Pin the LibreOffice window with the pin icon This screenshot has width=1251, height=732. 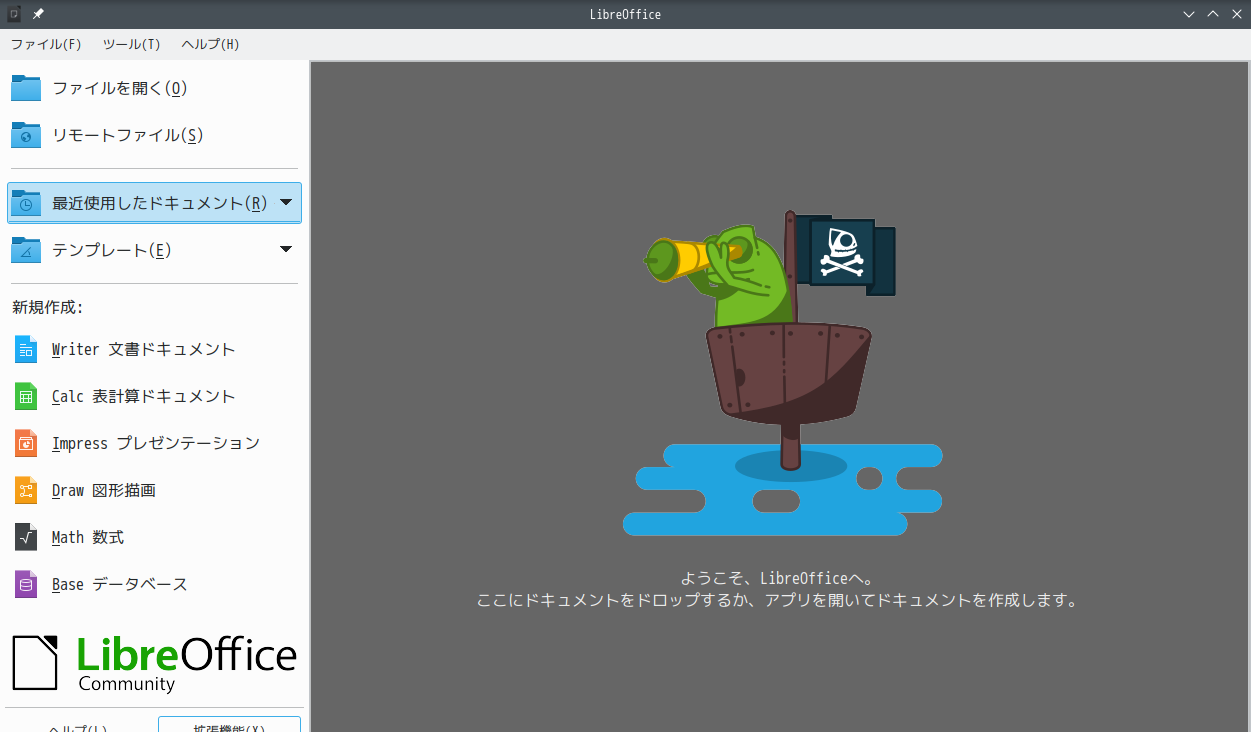(38, 14)
